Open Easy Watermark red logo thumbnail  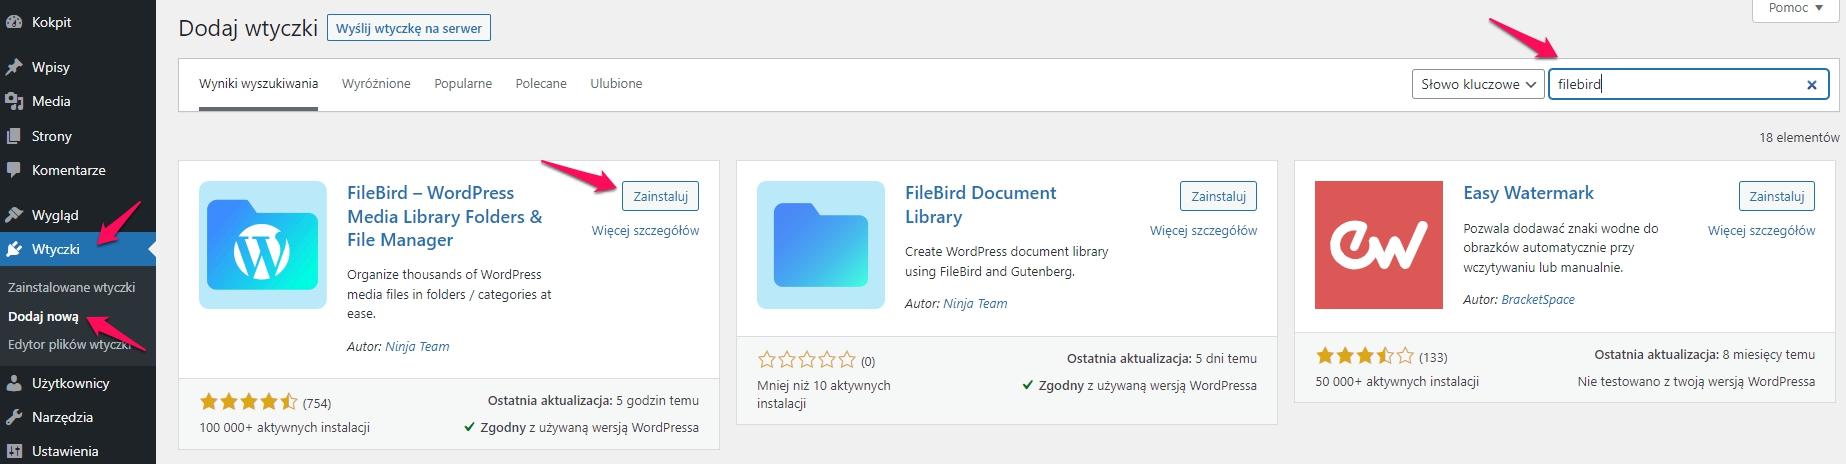coord(1379,245)
